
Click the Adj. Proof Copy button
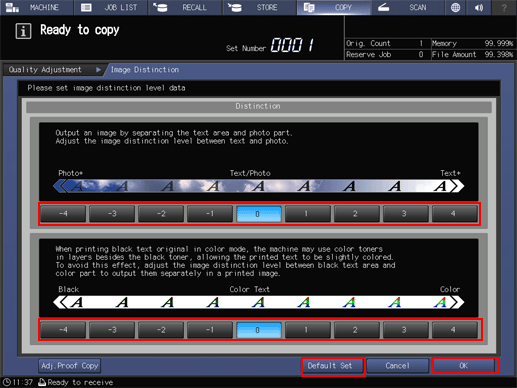pos(69,366)
